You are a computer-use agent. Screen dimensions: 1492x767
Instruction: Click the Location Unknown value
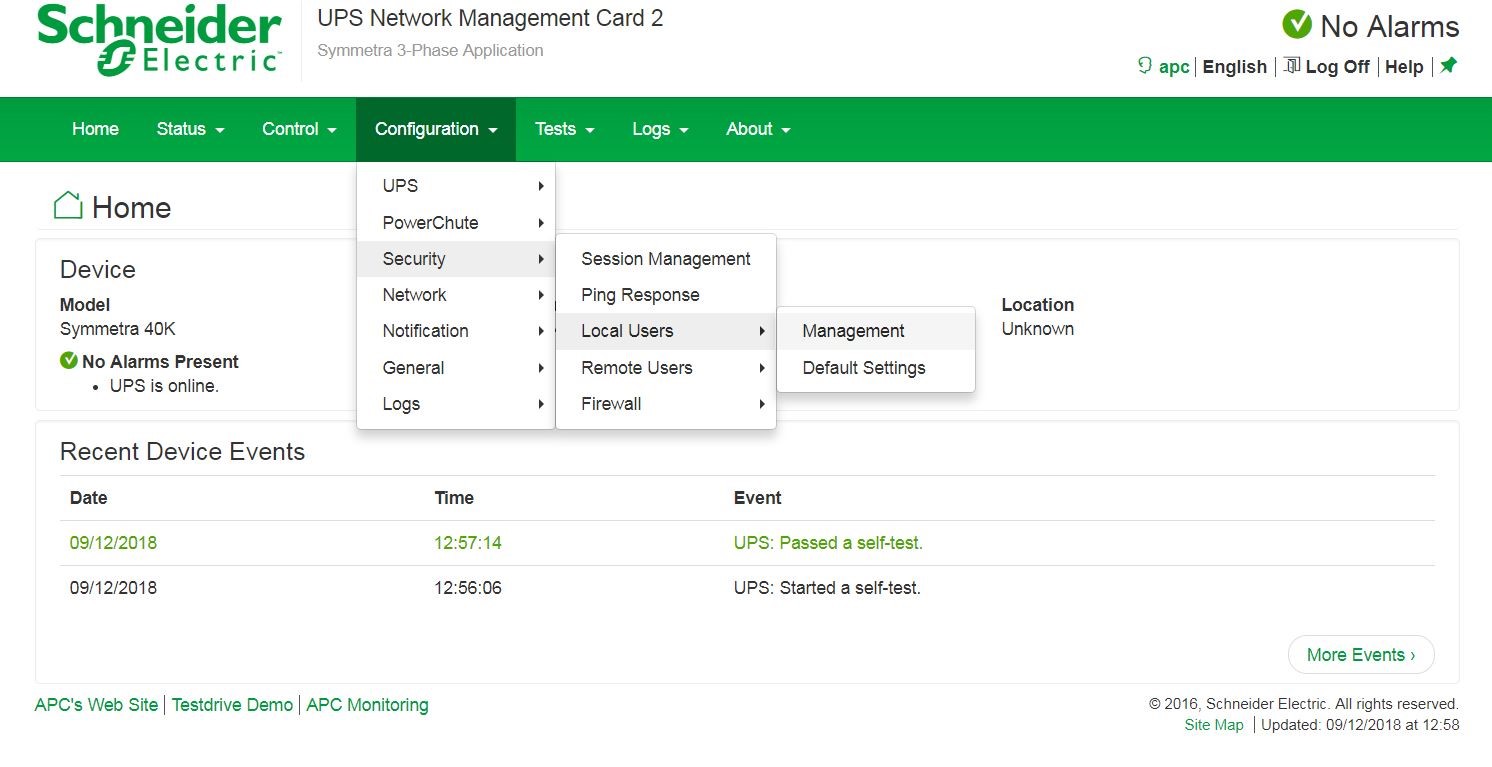pyautogui.click(x=1038, y=329)
